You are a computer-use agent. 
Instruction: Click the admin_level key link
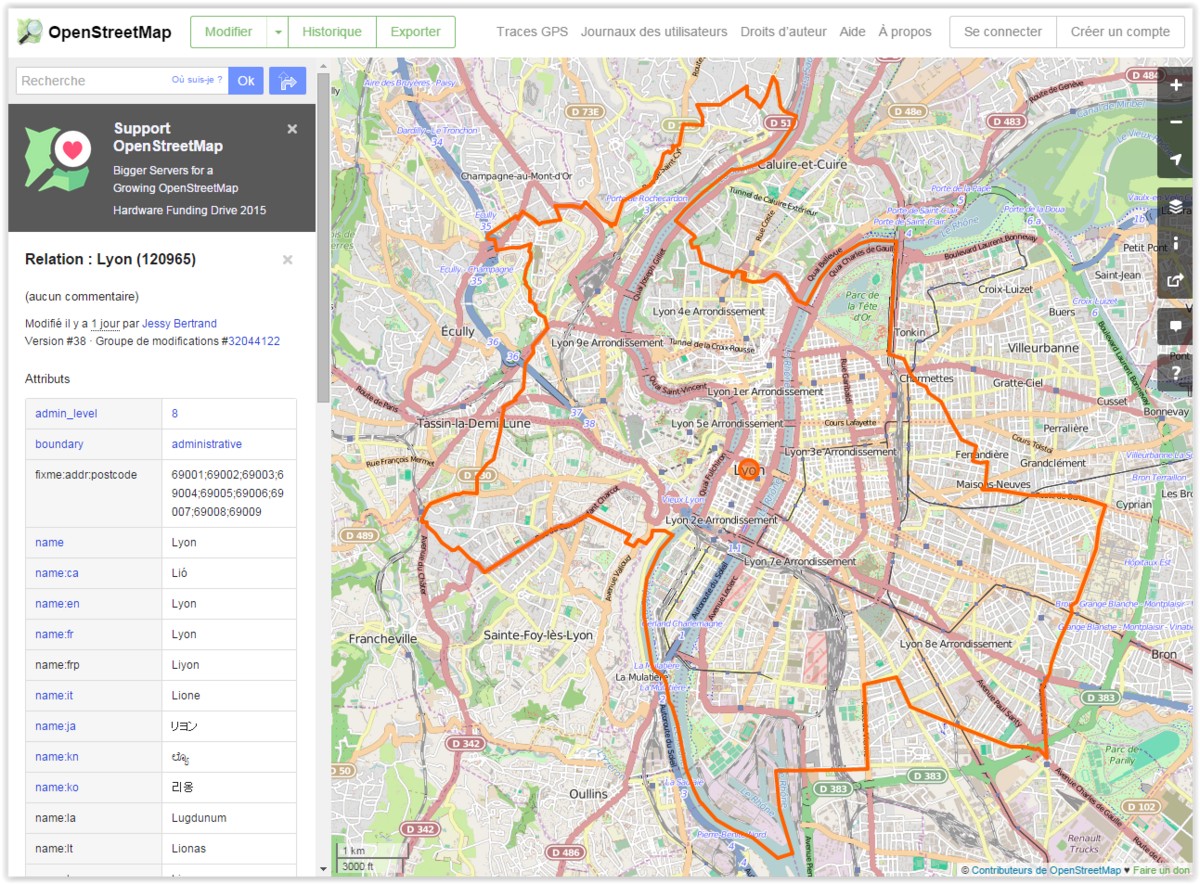[66, 413]
